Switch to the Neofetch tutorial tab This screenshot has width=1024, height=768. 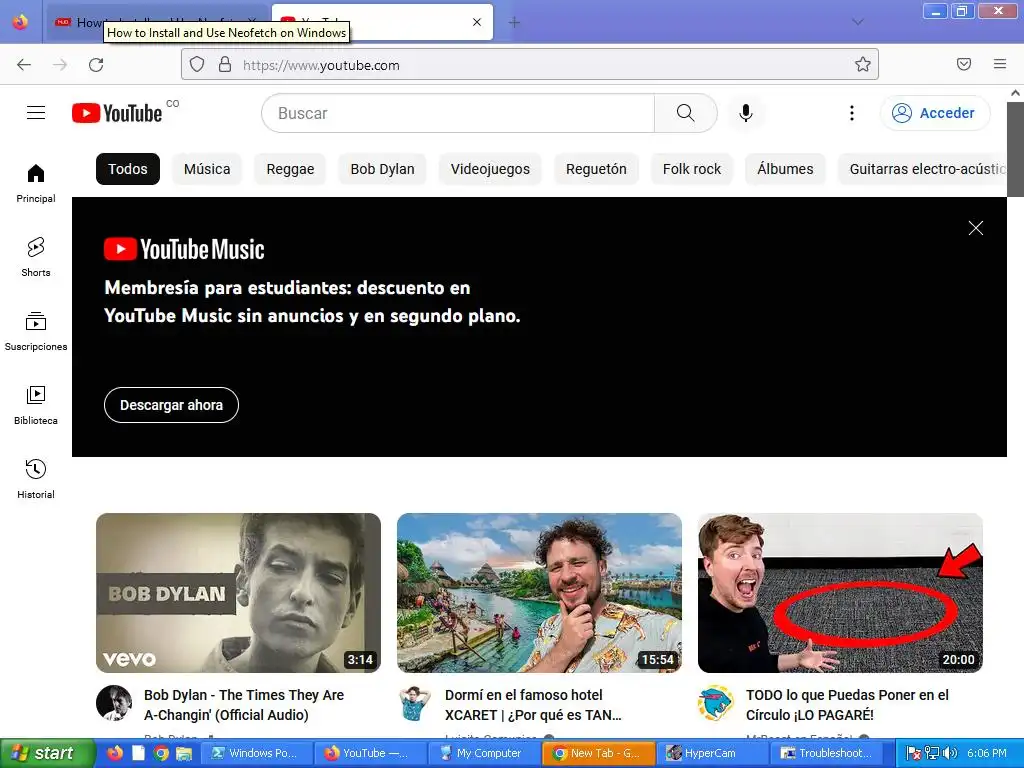pos(157,22)
